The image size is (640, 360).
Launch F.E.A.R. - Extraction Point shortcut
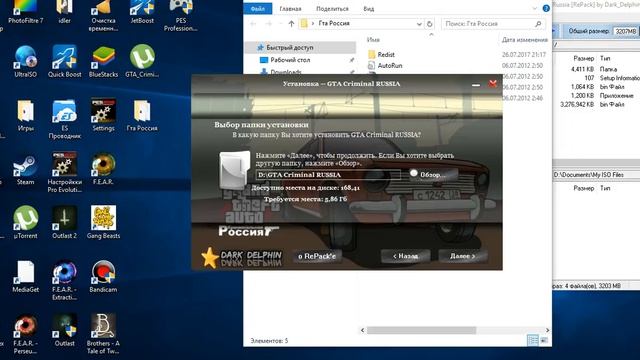pos(64,280)
